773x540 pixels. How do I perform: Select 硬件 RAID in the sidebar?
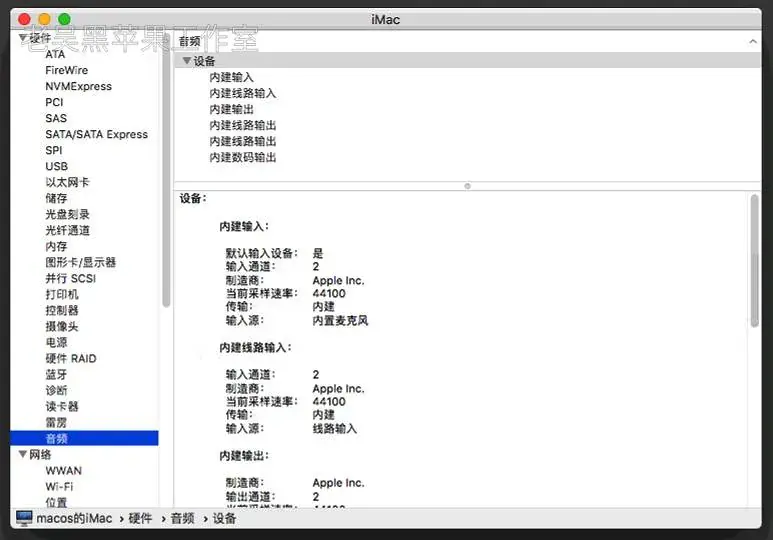tap(71, 359)
